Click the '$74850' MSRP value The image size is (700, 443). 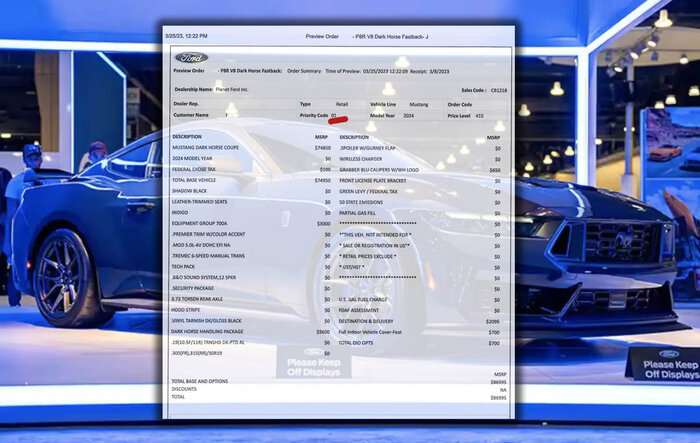[323, 148]
